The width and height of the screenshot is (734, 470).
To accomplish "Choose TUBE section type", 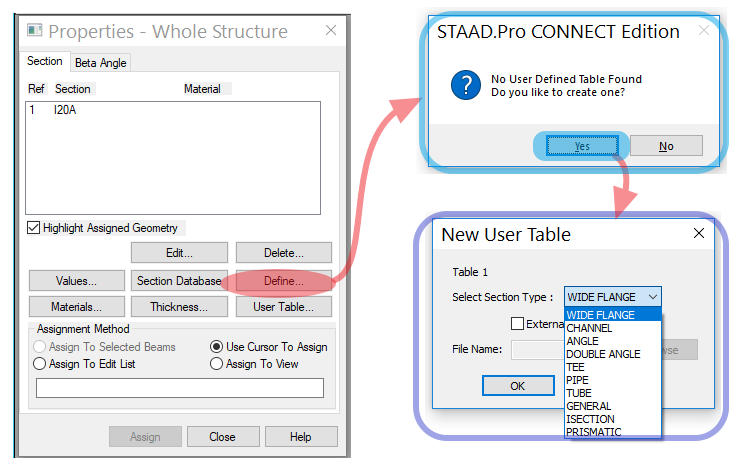I will (613, 393).
